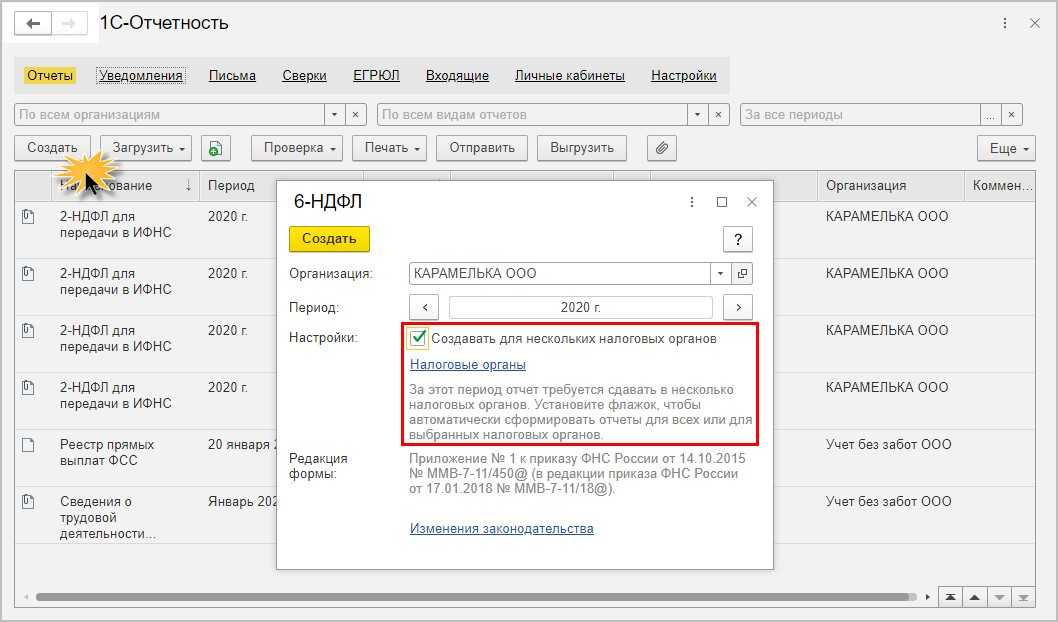1058x622 pixels.
Task: Open the main window kebab menu
Action: pos(1005,23)
